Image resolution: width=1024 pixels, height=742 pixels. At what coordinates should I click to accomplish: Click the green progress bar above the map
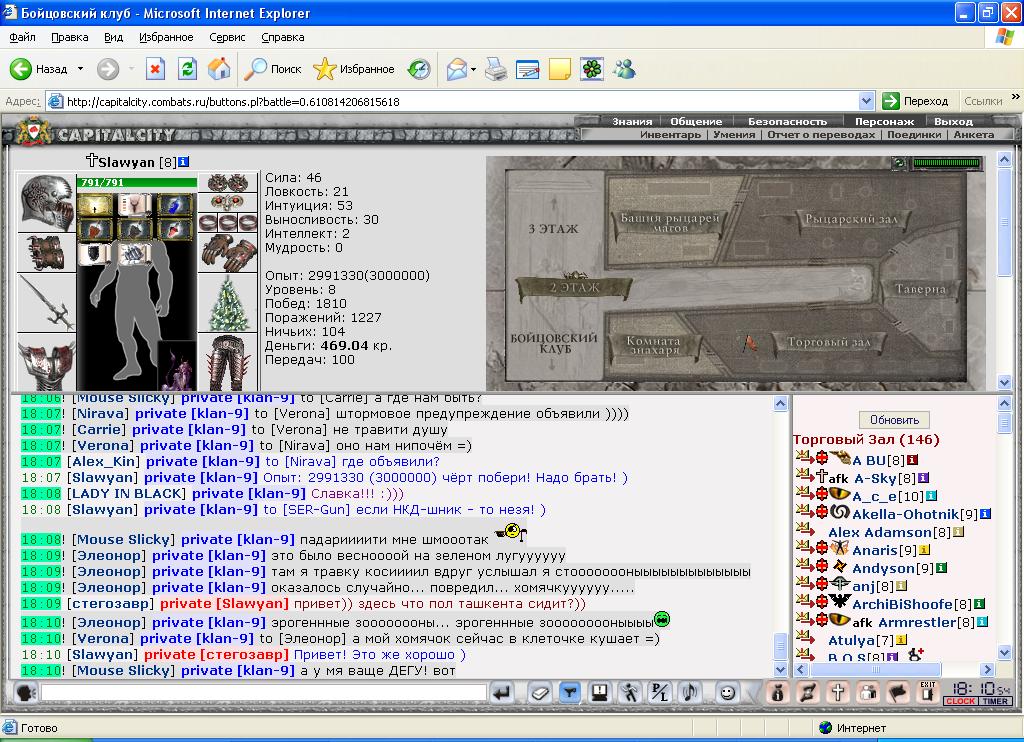(x=946, y=163)
